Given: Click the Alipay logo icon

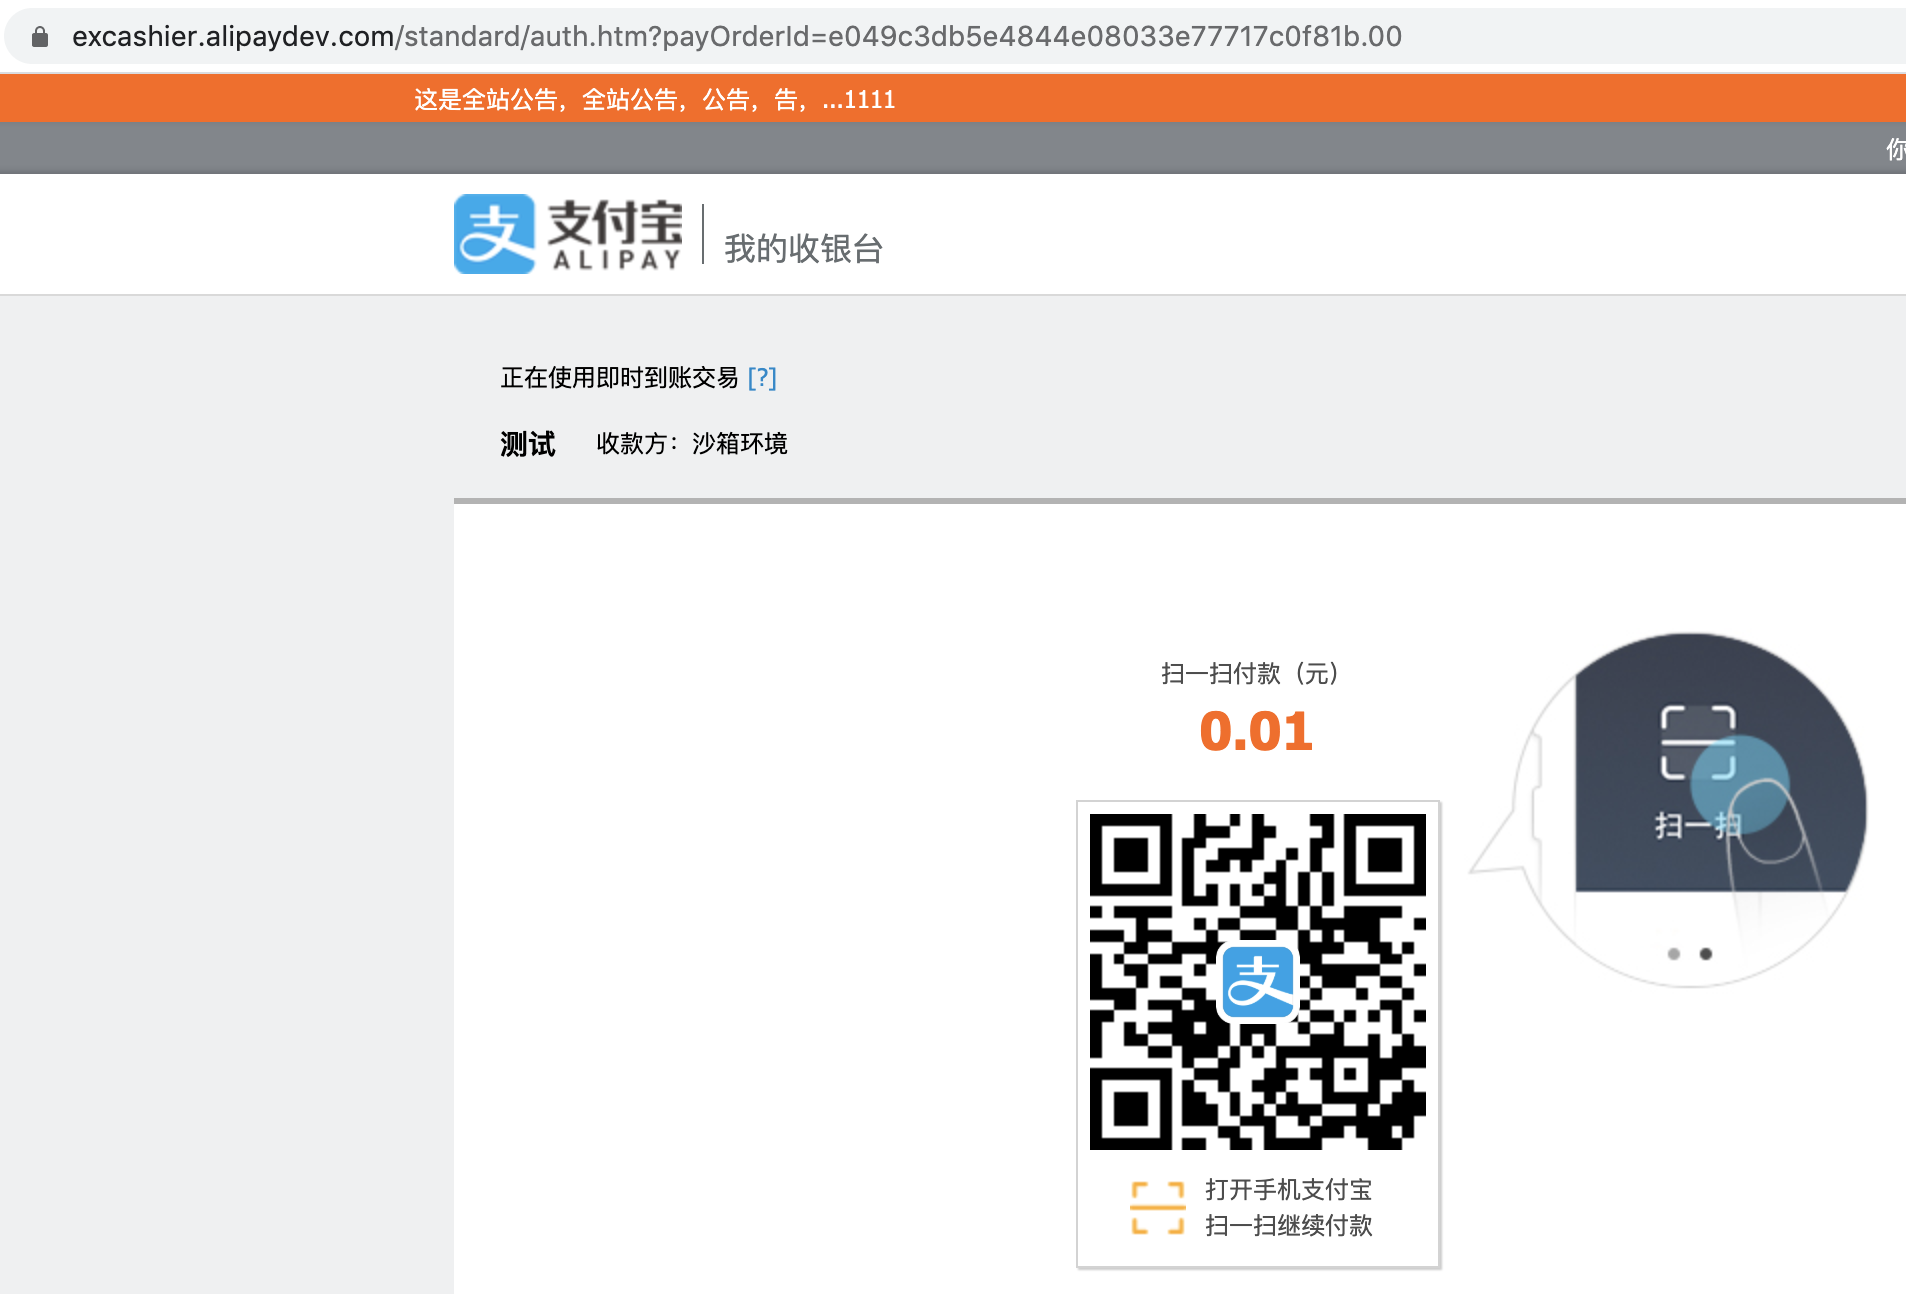Looking at the screenshot, I should pyautogui.click(x=494, y=234).
